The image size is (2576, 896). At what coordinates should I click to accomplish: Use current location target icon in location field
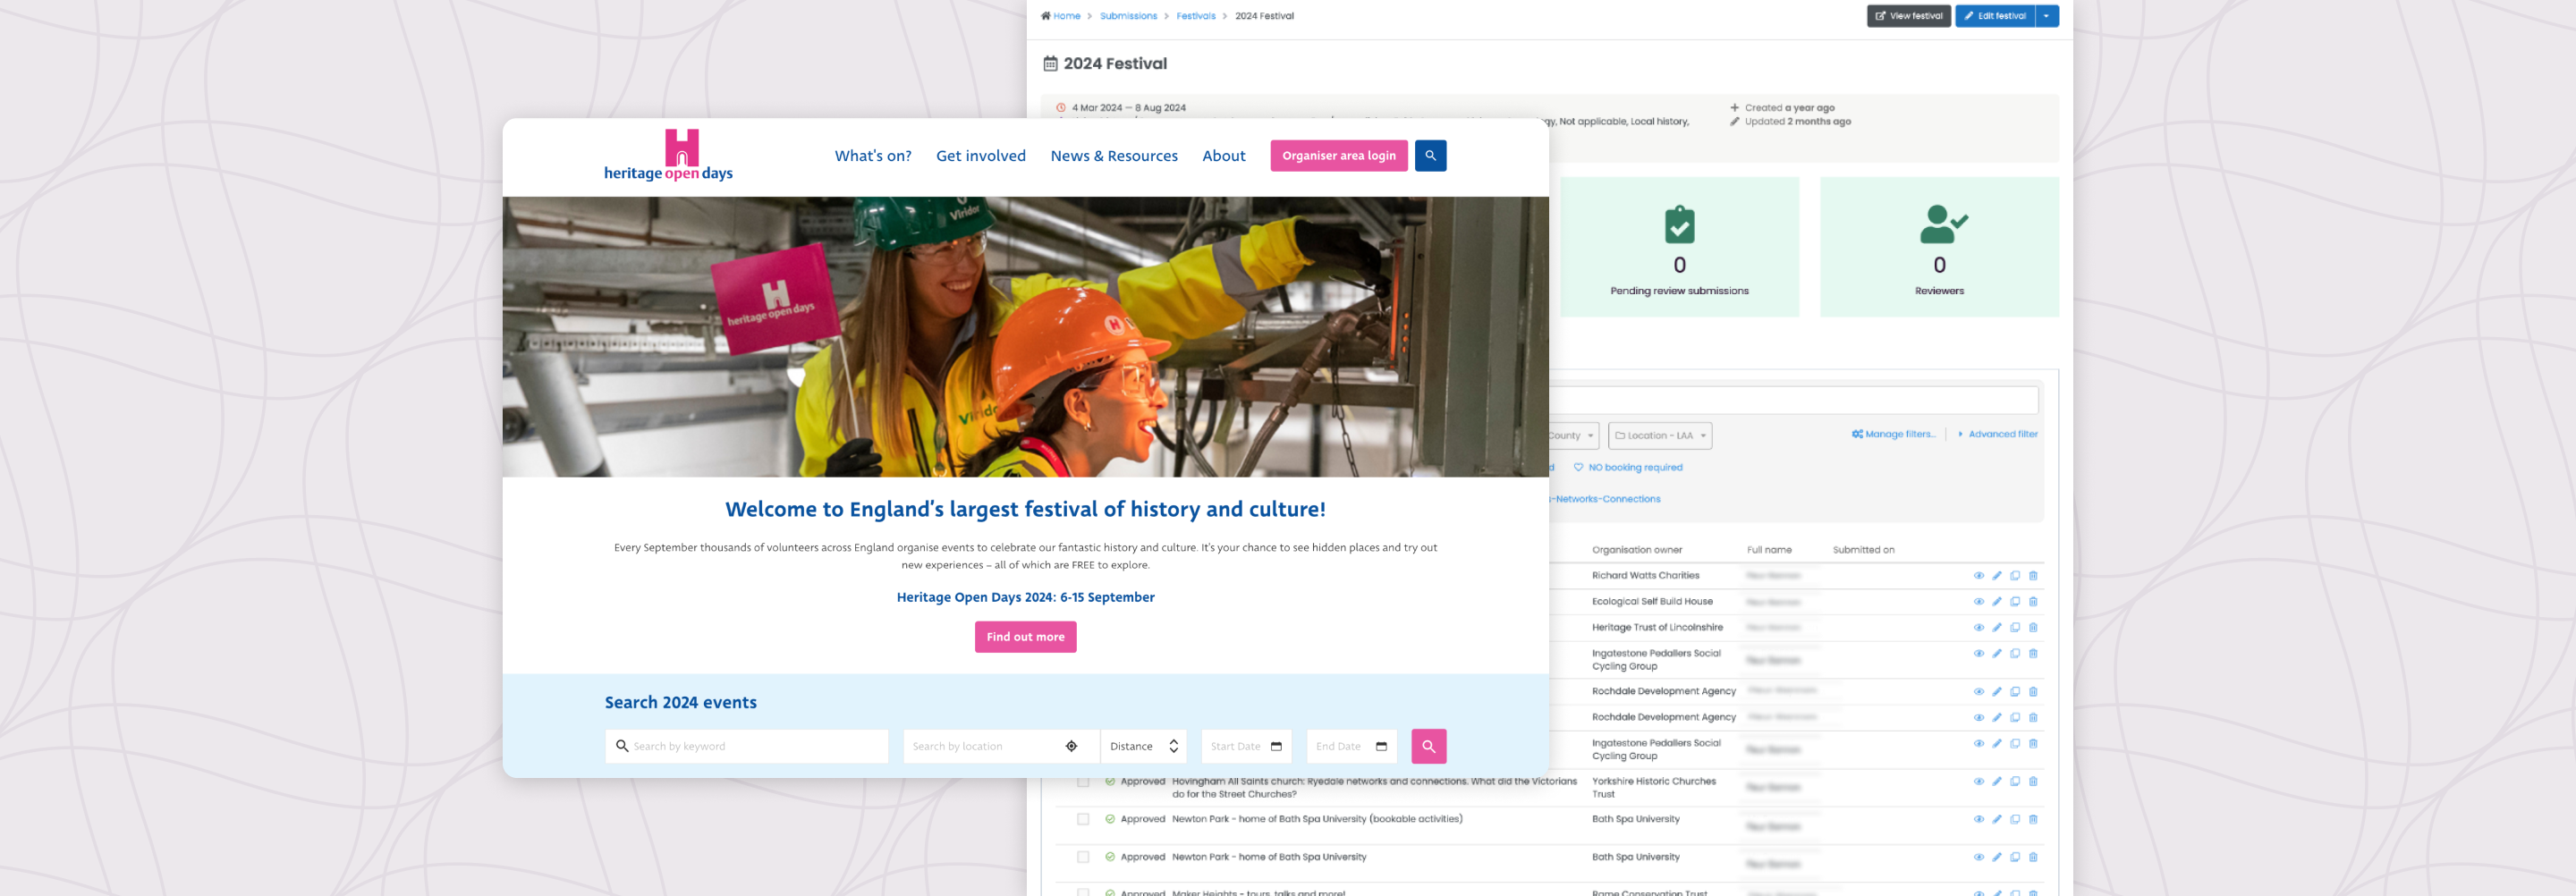click(x=1071, y=746)
